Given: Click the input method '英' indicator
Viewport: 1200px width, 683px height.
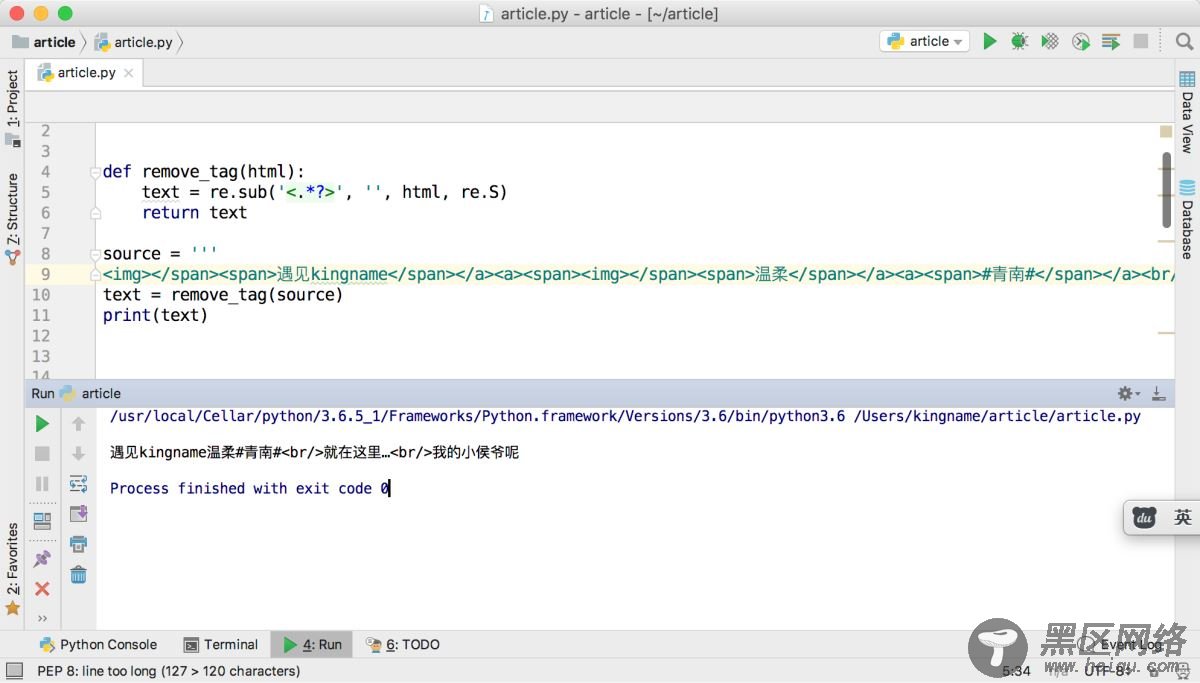Looking at the screenshot, I should (1183, 517).
